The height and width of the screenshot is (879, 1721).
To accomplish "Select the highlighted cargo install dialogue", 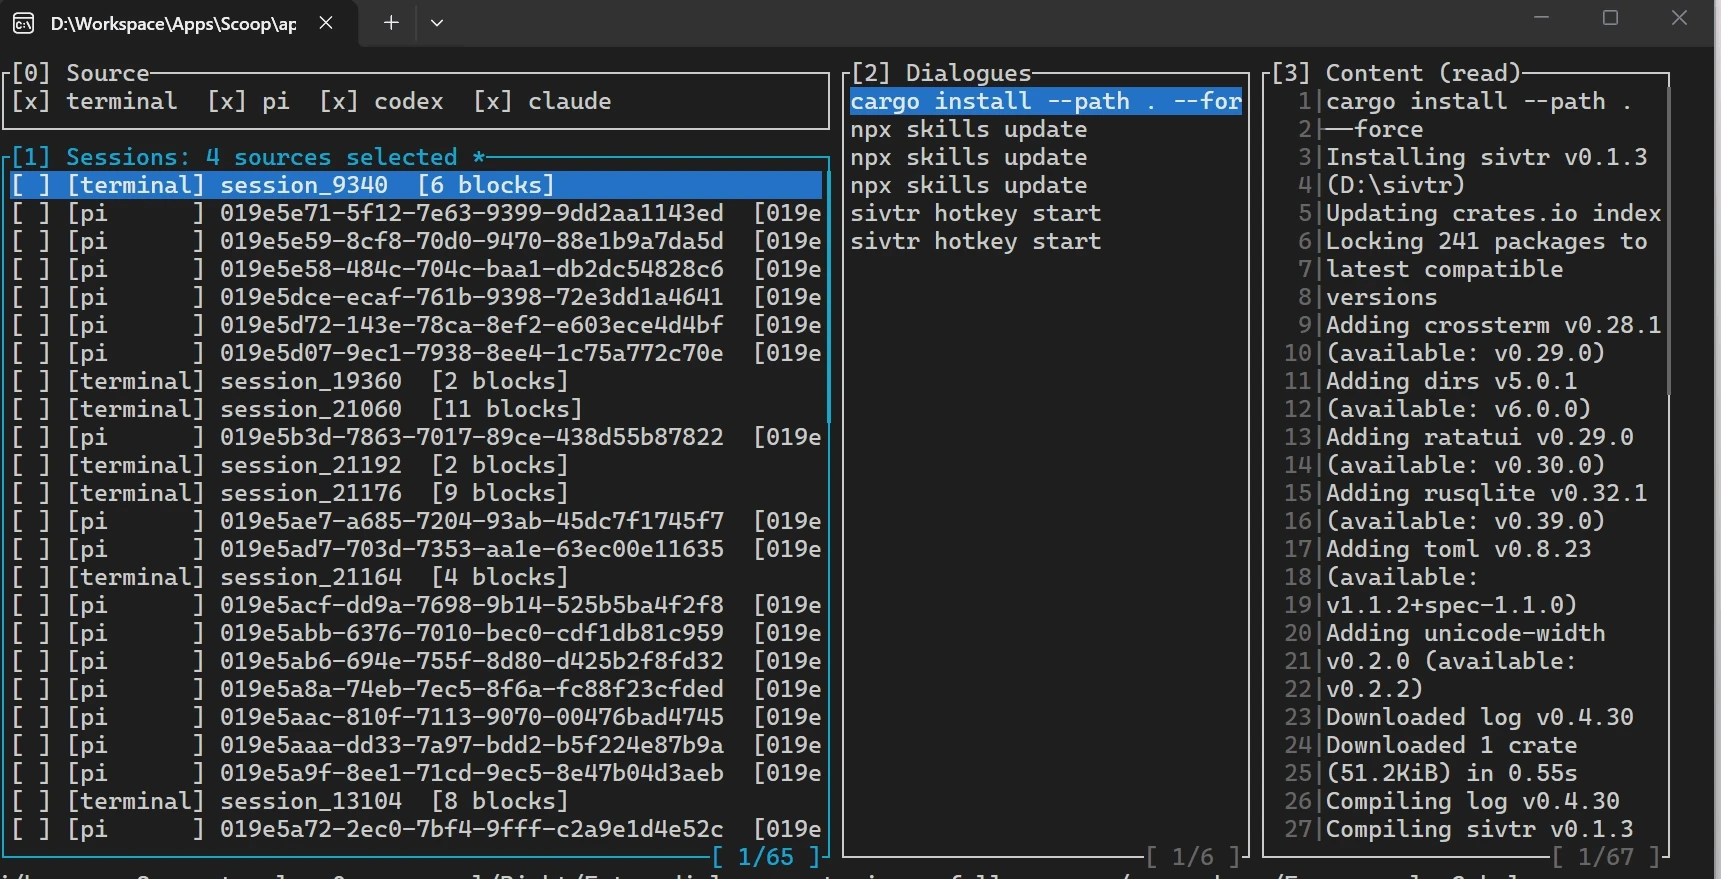I will click(x=1046, y=101).
